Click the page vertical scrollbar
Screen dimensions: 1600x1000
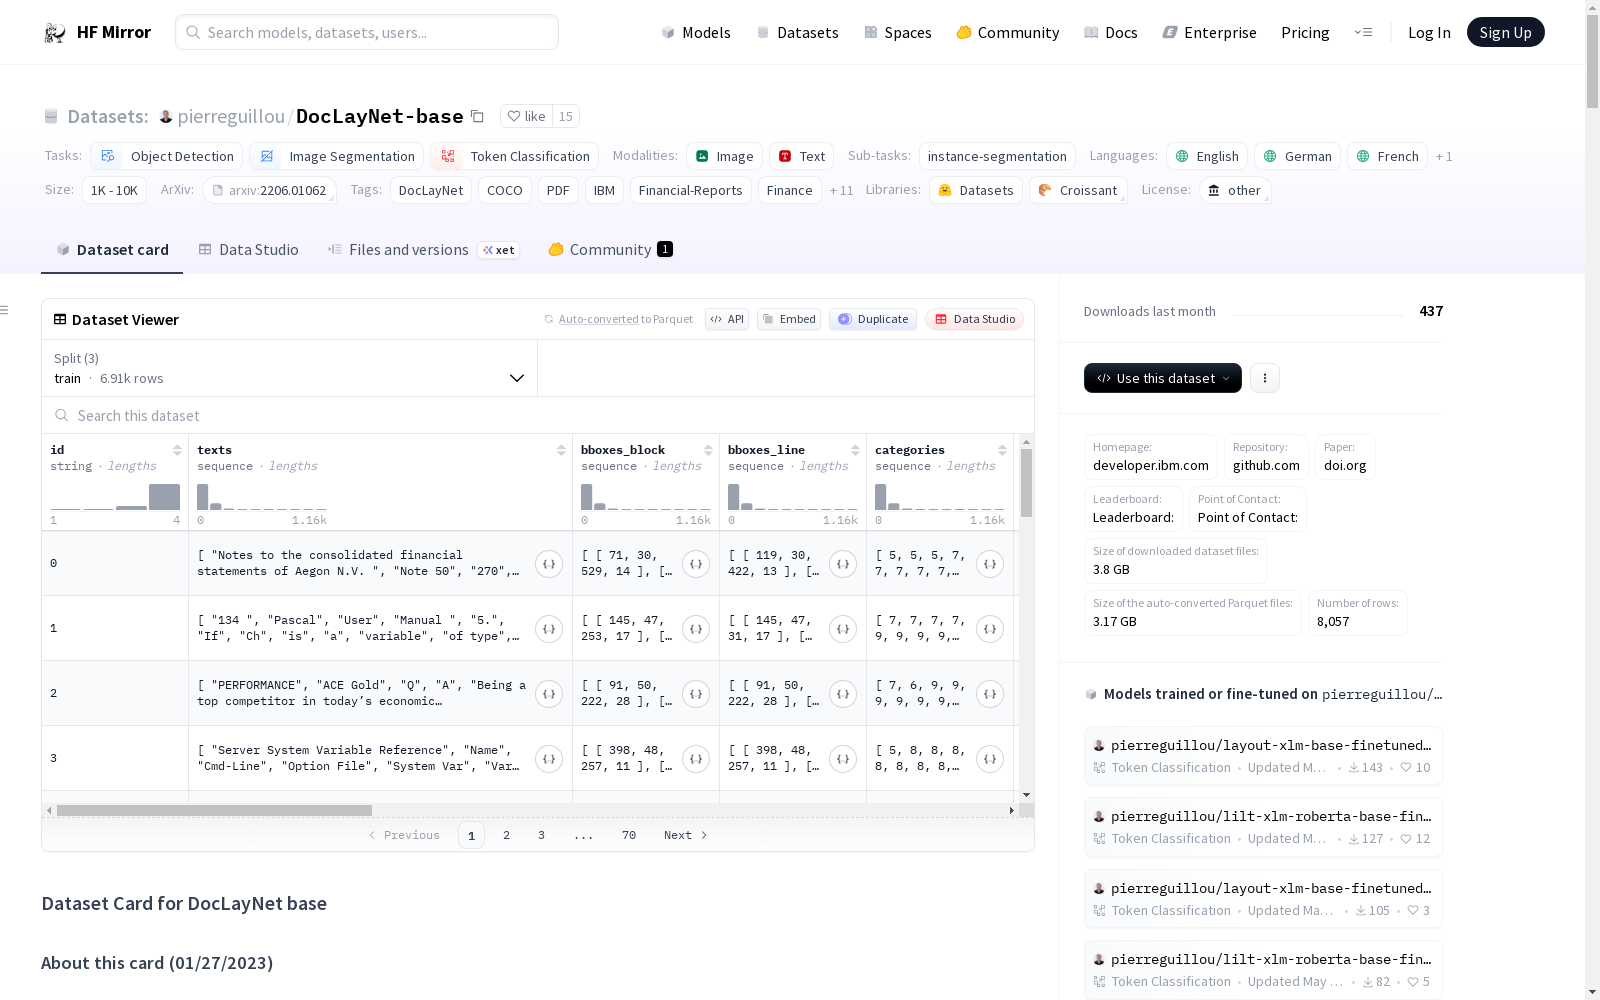click(x=1592, y=62)
